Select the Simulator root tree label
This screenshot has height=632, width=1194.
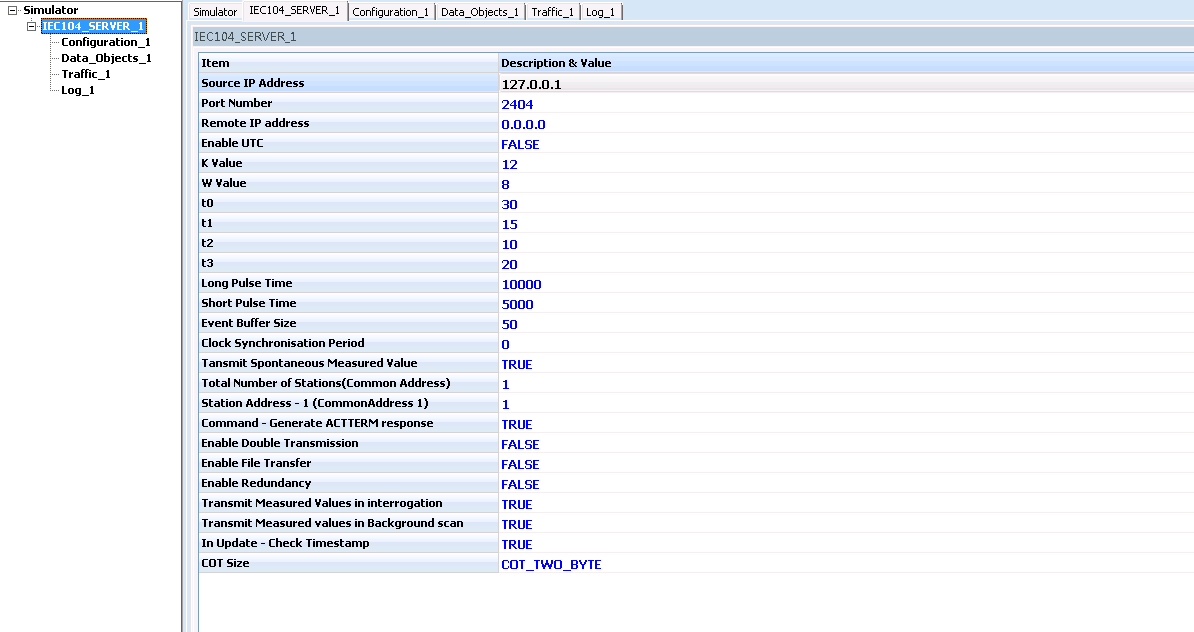coord(50,11)
